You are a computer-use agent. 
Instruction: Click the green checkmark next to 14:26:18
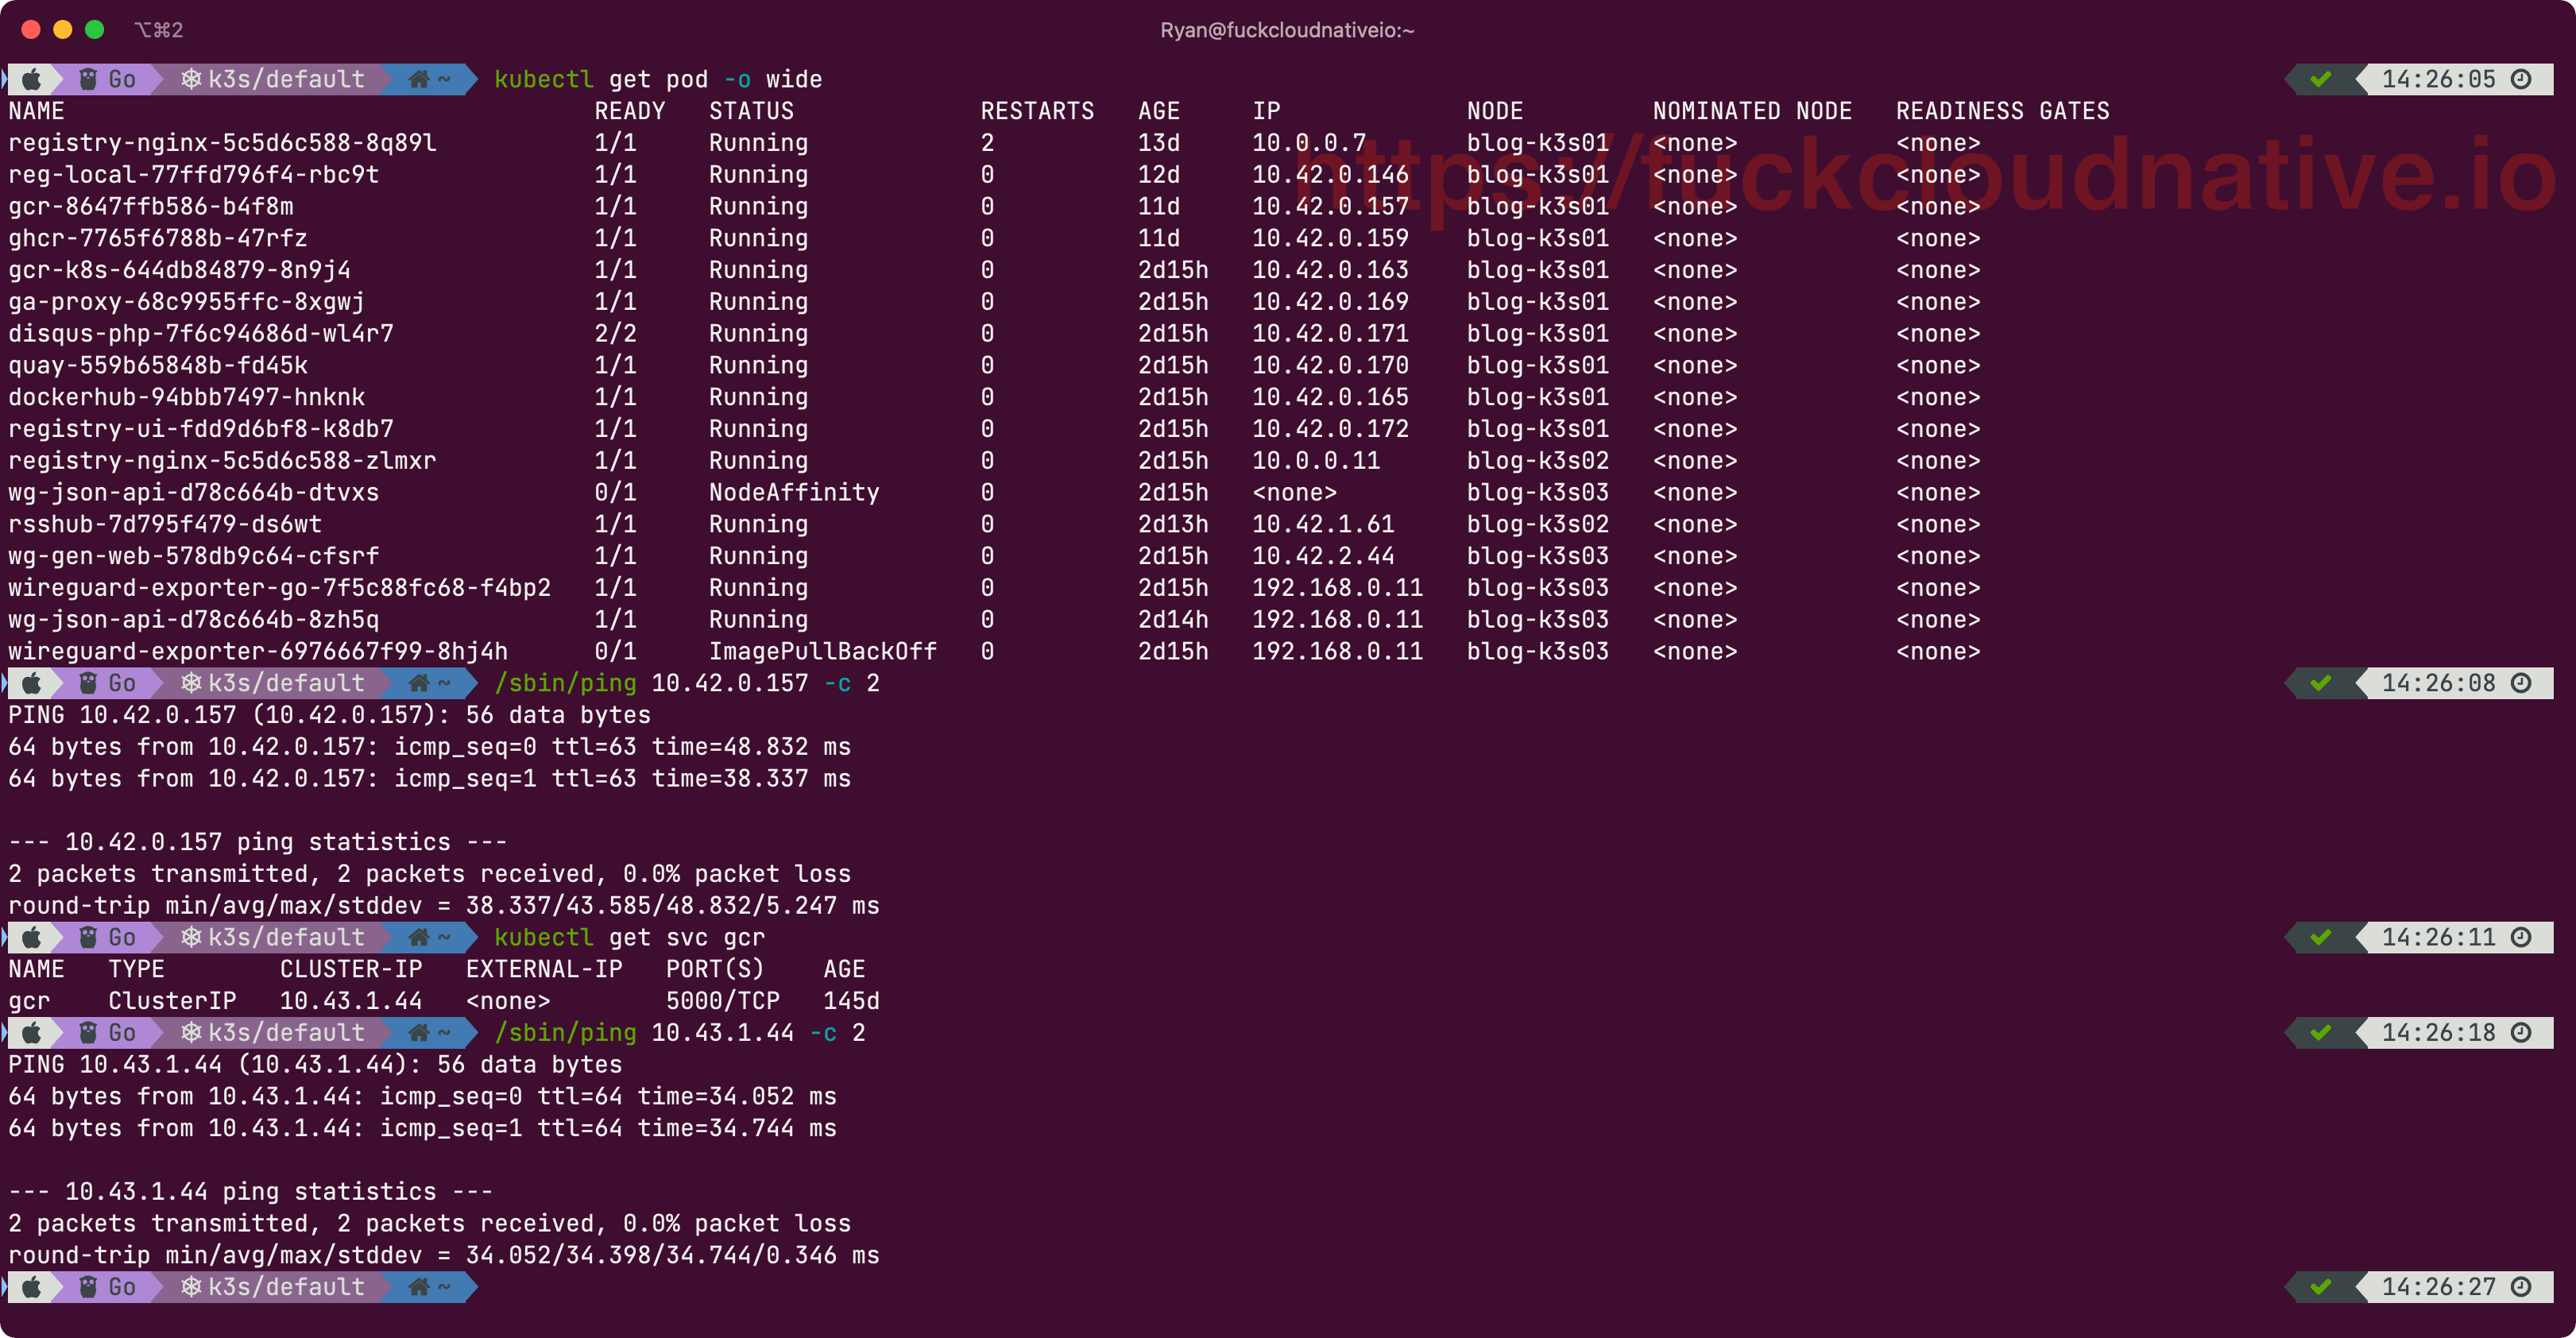point(2321,1032)
